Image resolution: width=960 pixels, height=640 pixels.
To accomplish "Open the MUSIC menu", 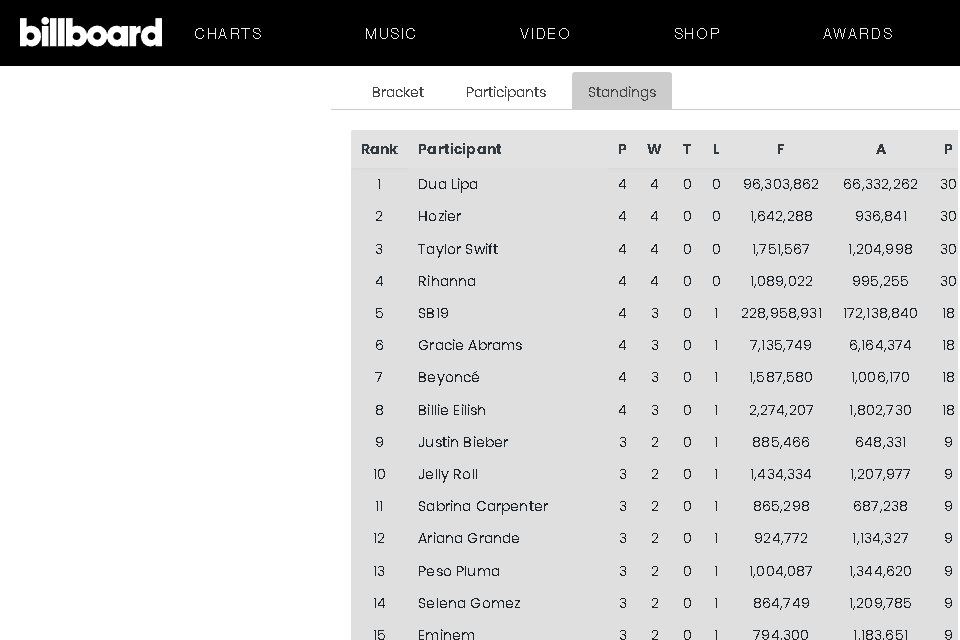I will point(391,34).
